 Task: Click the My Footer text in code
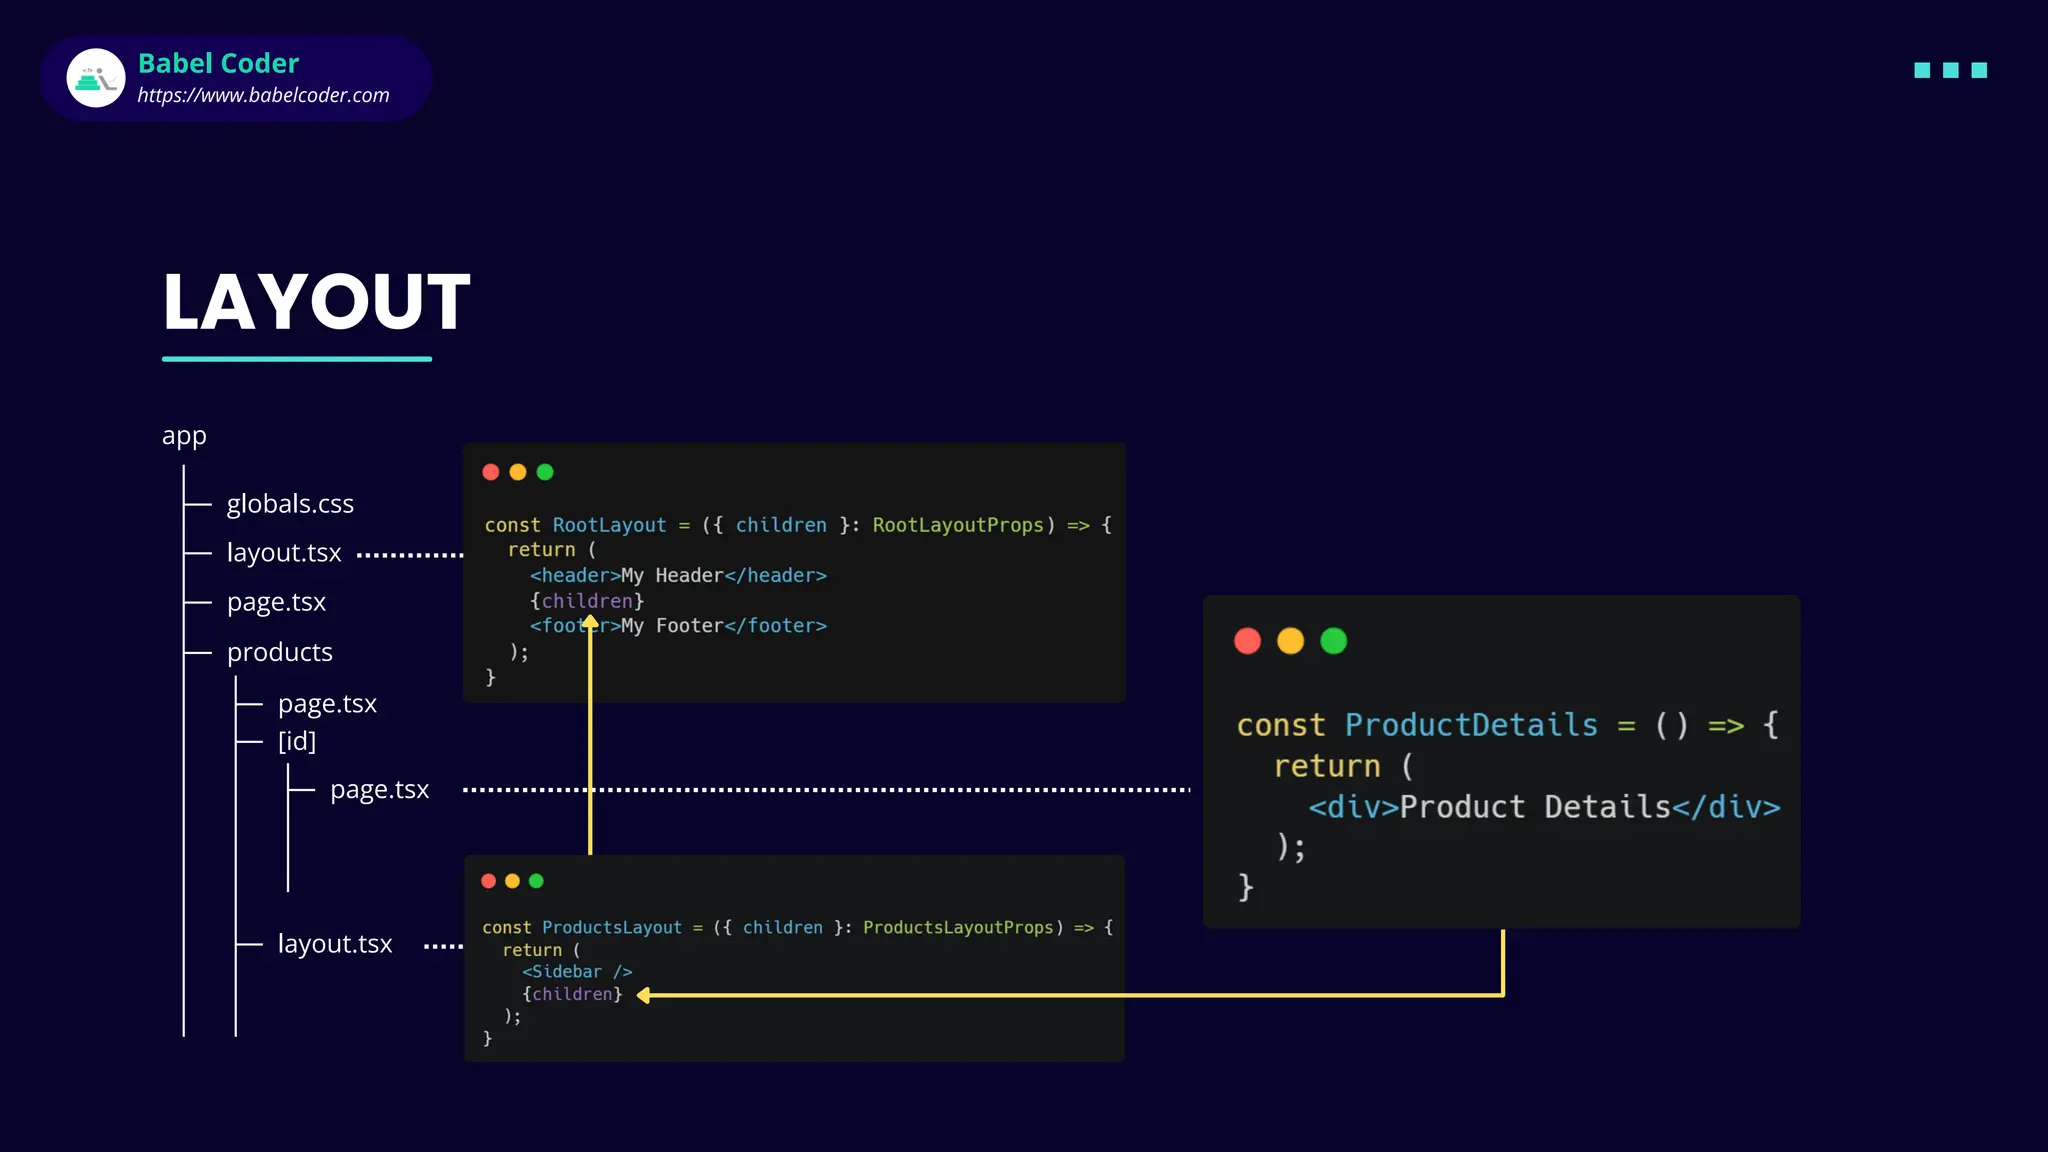click(x=672, y=626)
